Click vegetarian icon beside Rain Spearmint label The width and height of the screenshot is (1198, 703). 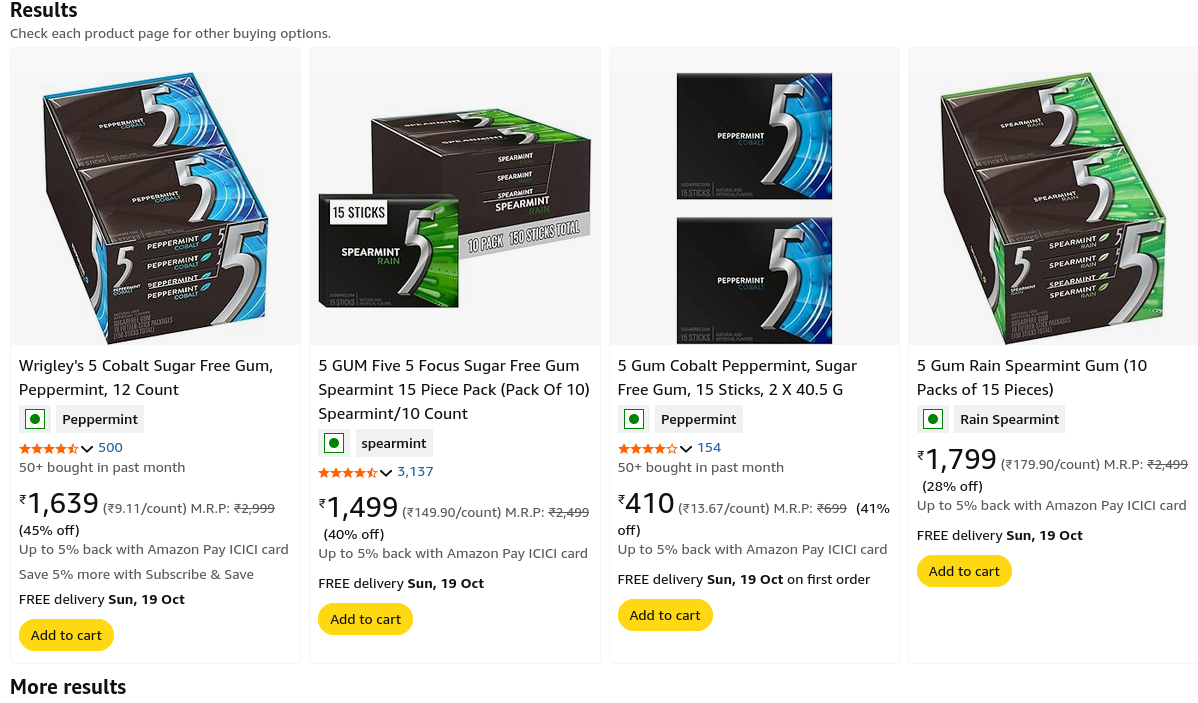coord(933,419)
